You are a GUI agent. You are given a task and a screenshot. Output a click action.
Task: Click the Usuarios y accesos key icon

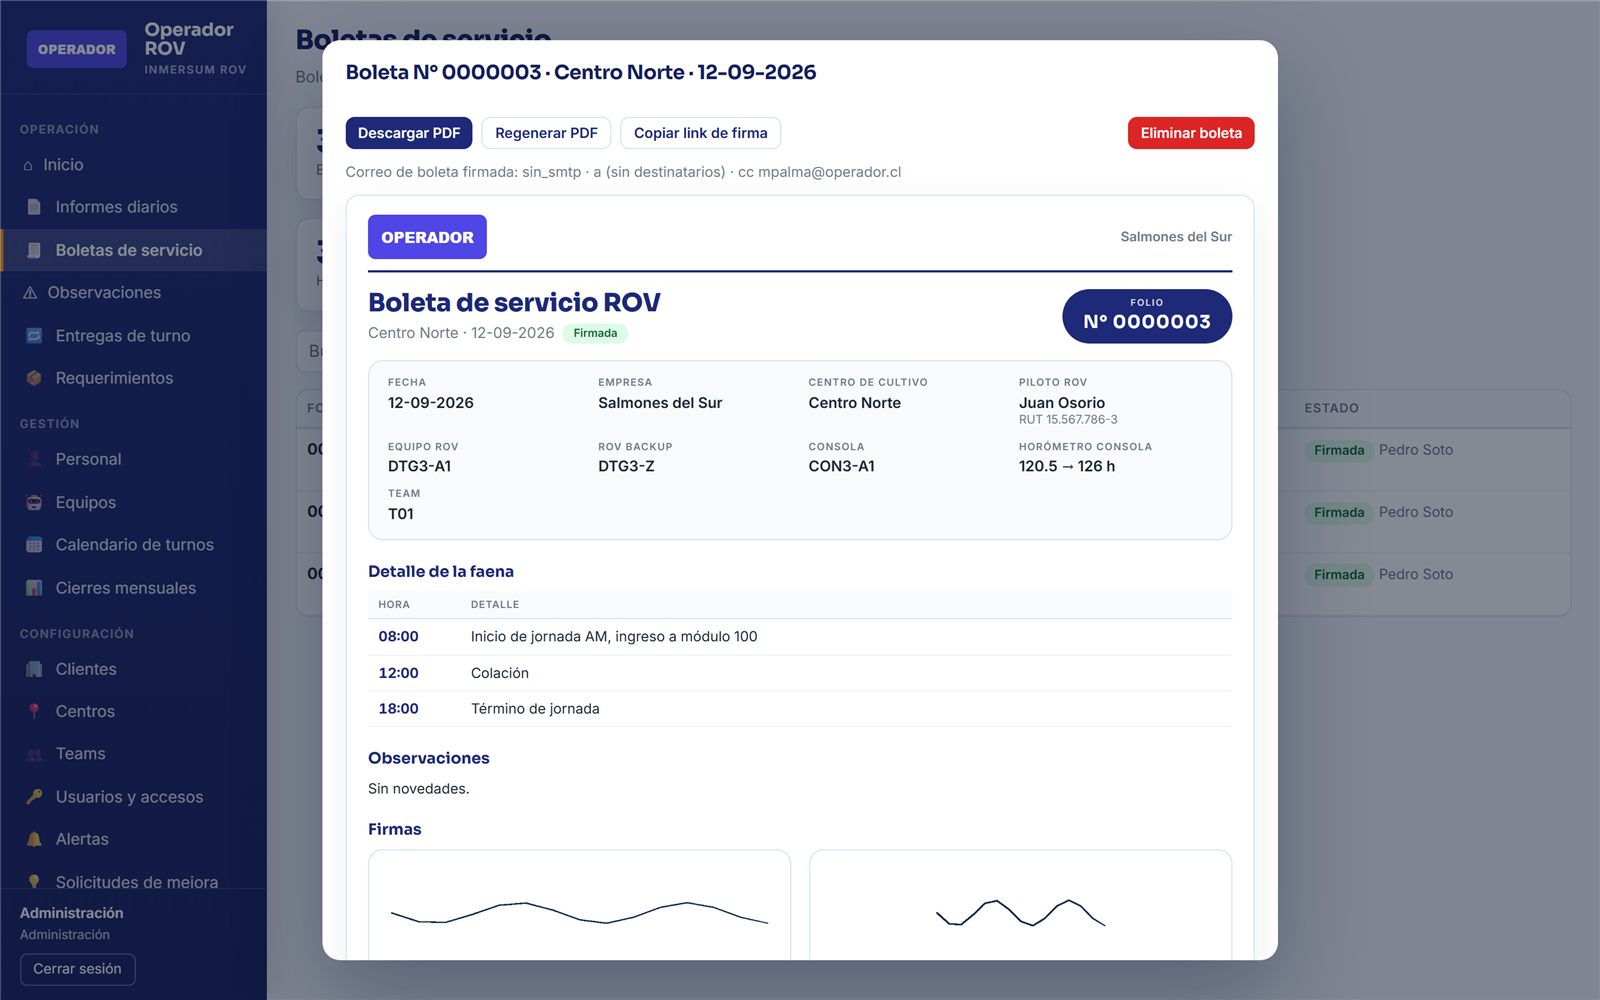[x=34, y=797]
